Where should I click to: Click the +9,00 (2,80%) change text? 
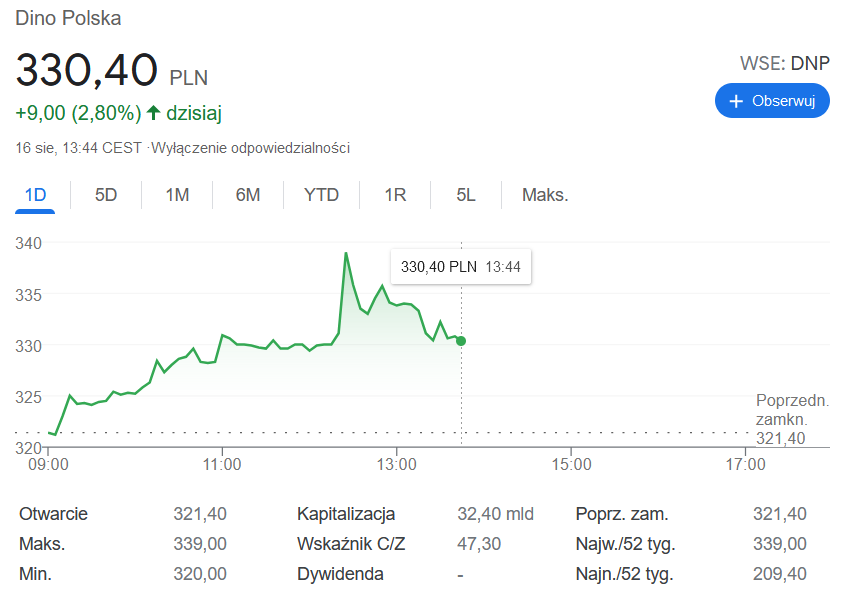[x=78, y=113]
